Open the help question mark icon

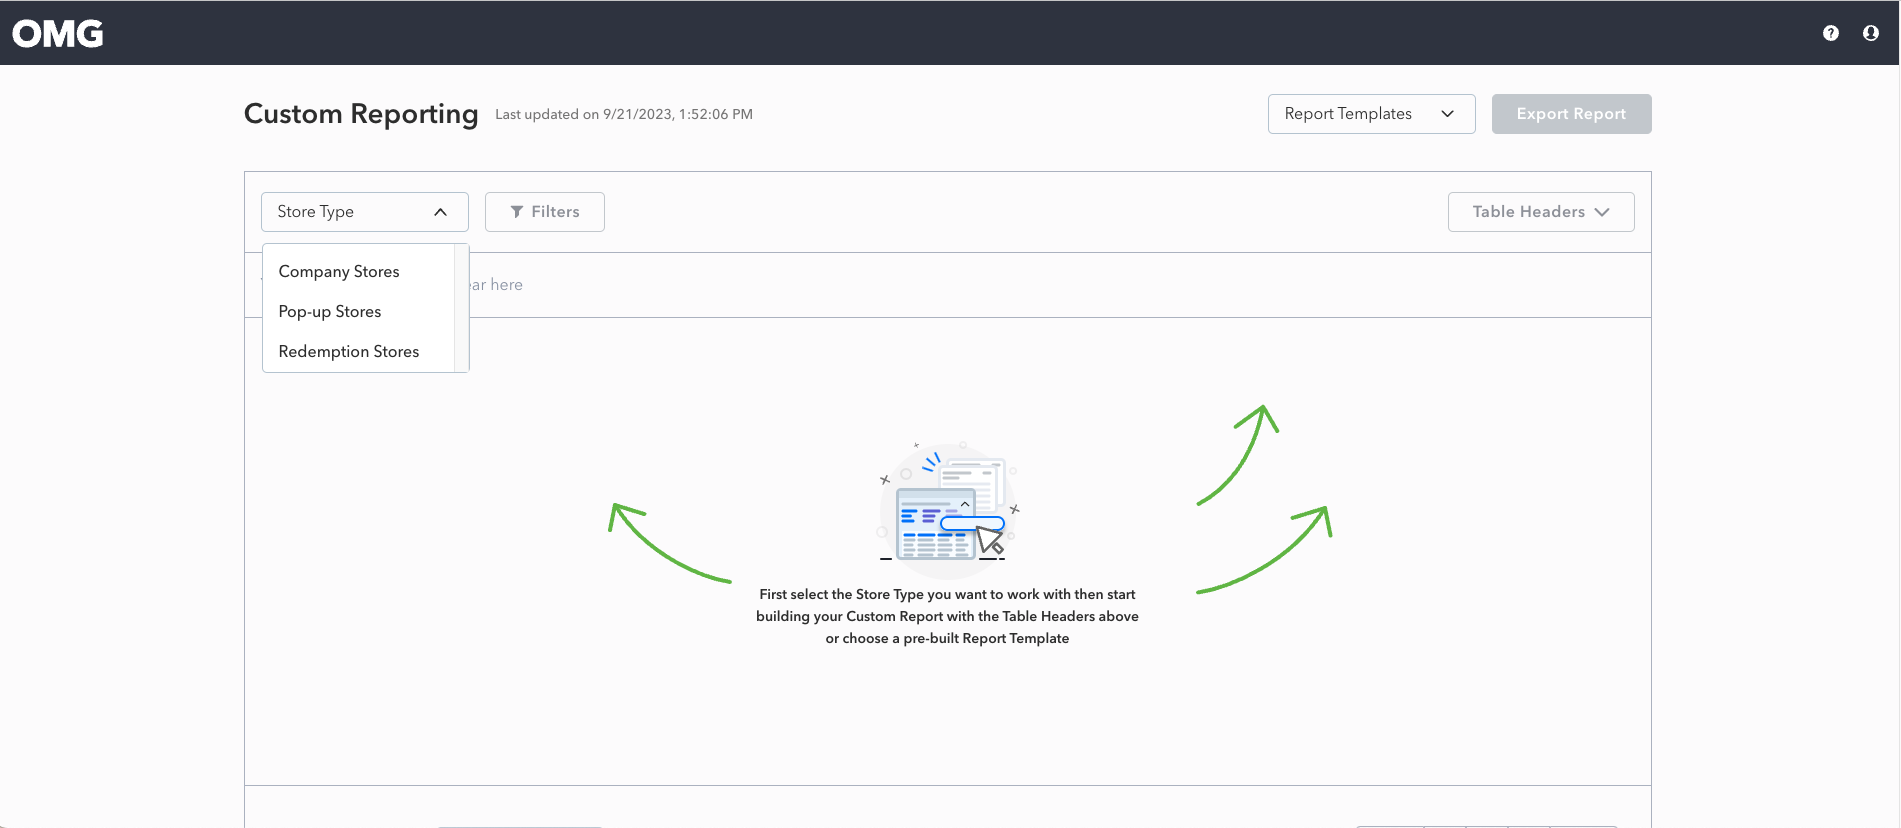[1831, 33]
